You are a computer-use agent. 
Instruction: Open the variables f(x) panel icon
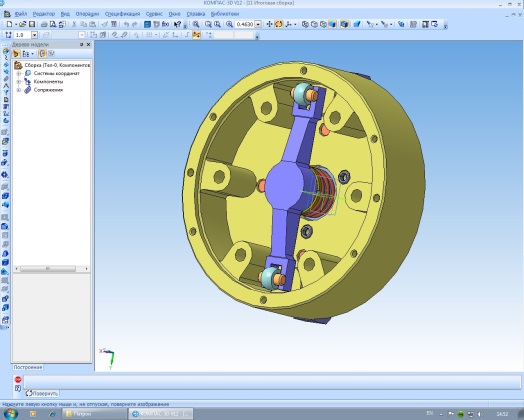pos(165,24)
